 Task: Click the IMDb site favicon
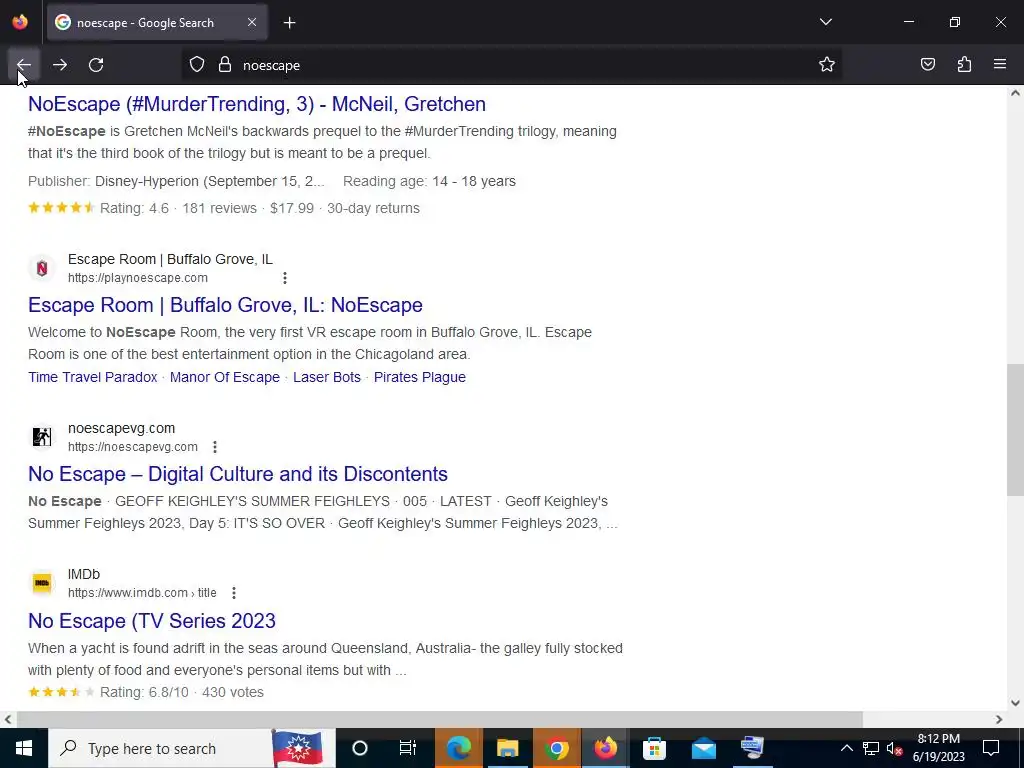pyautogui.click(x=42, y=583)
